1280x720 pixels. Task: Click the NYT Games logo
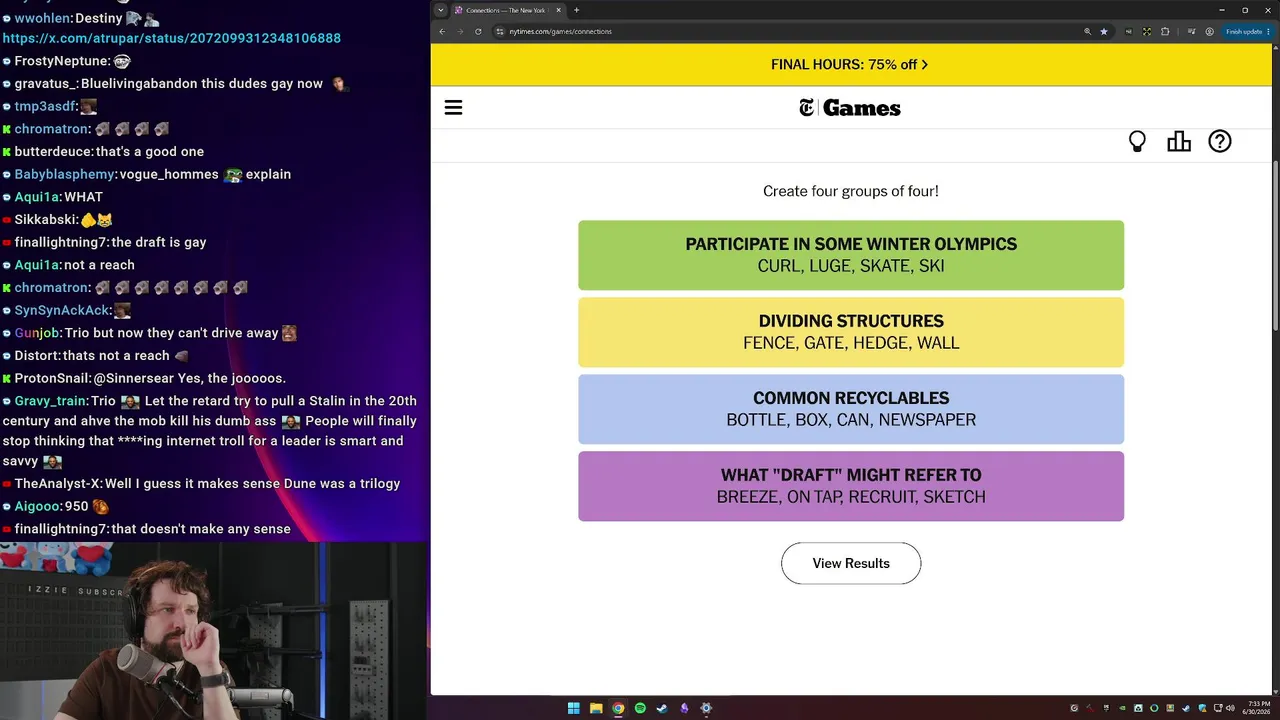(x=850, y=108)
